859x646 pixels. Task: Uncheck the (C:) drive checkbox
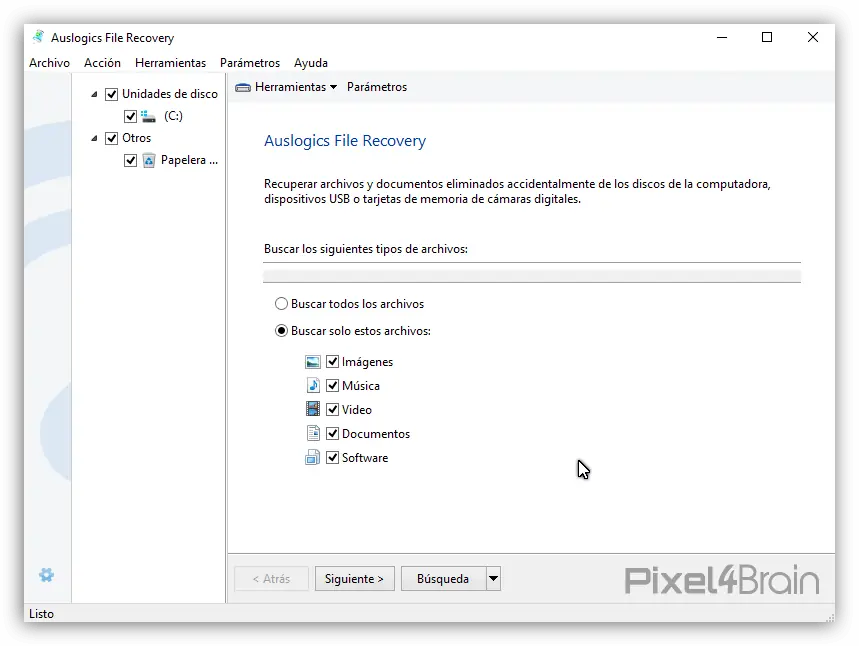(x=130, y=116)
